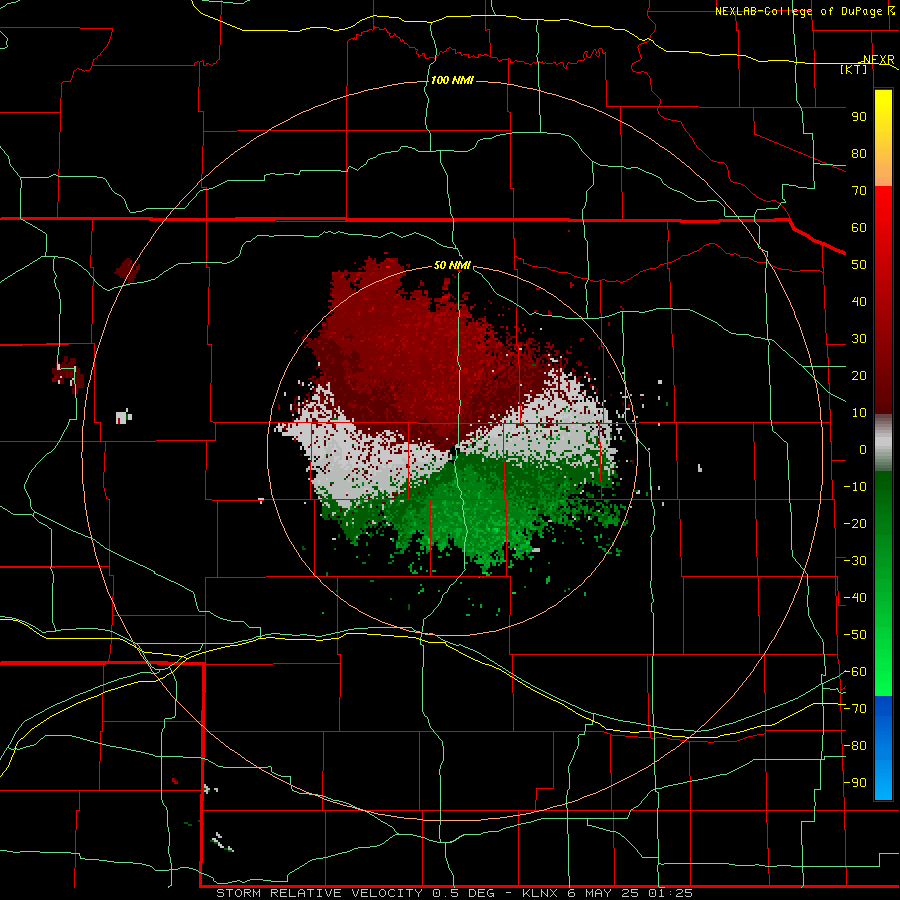The width and height of the screenshot is (900, 900).
Task: Click the 50 knots scale label
Action: (x=859, y=265)
